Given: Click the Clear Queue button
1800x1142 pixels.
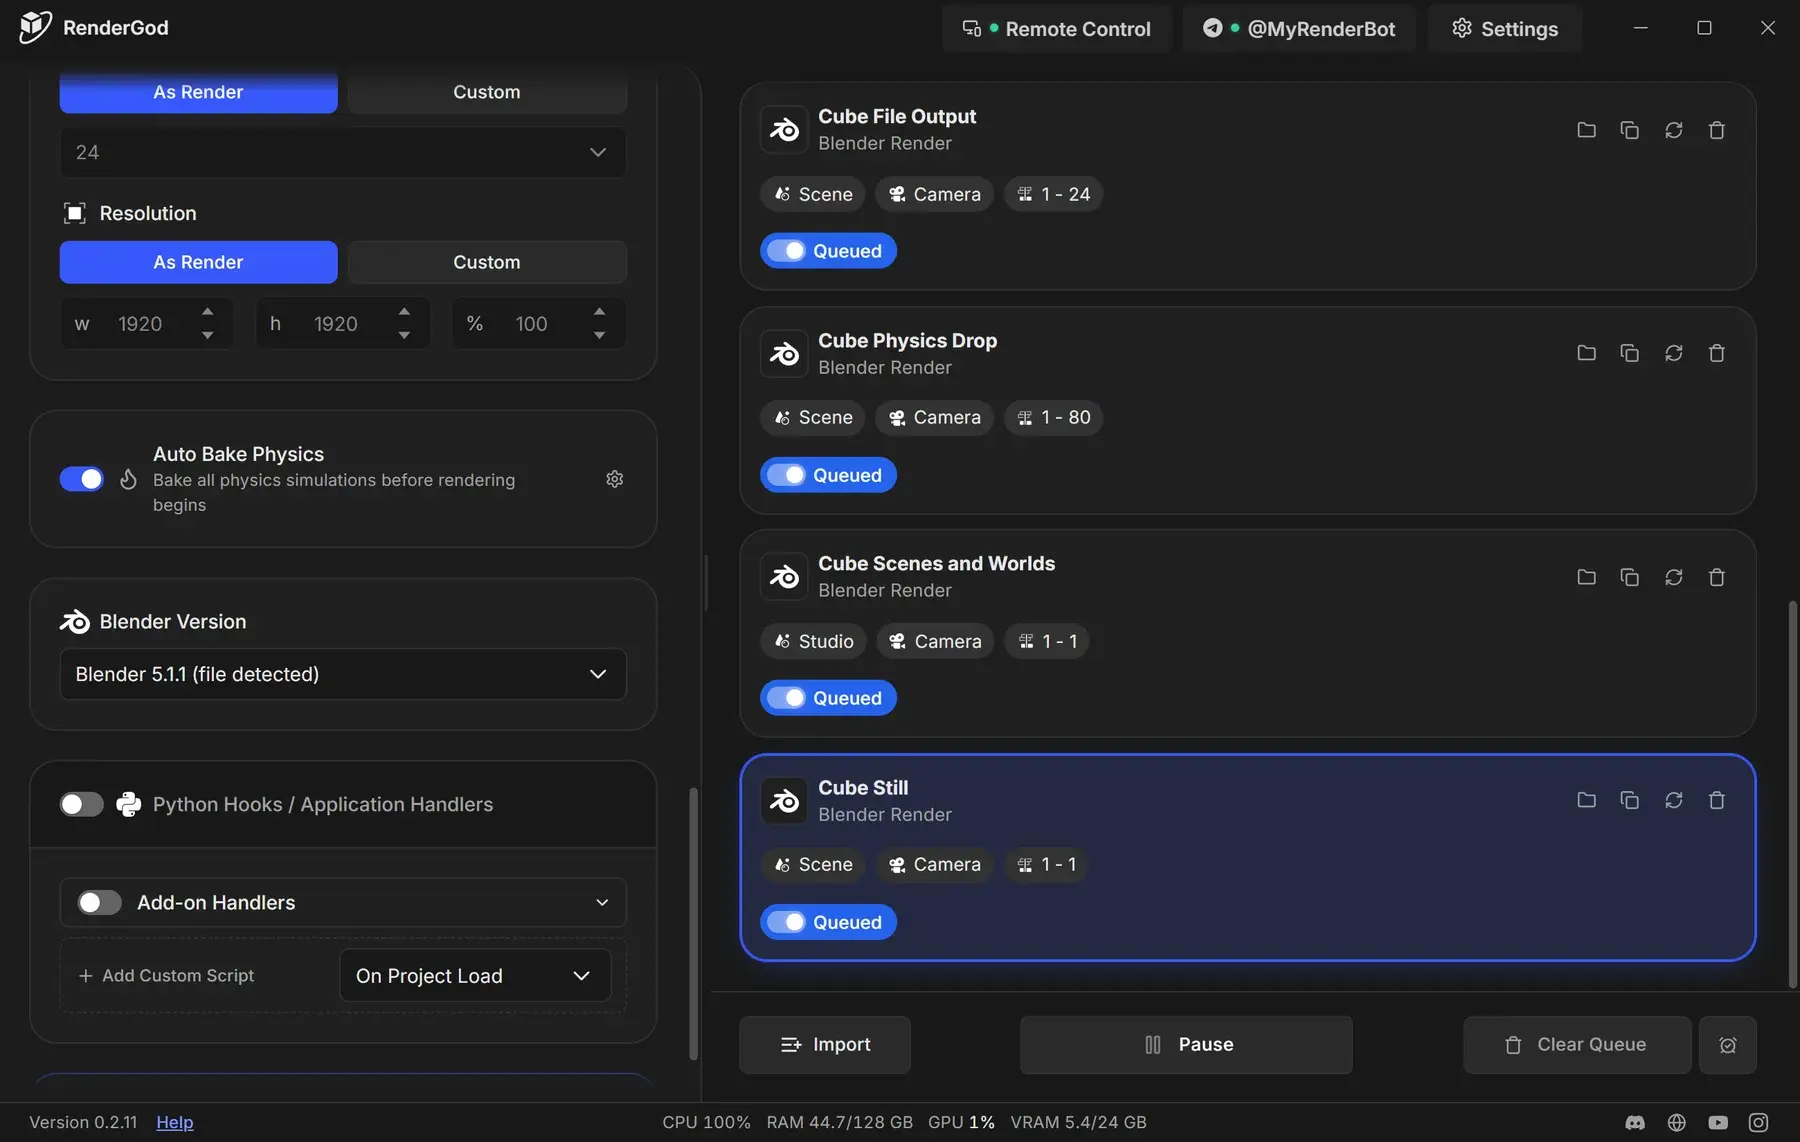Looking at the screenshot, I should (1577, 1045).
